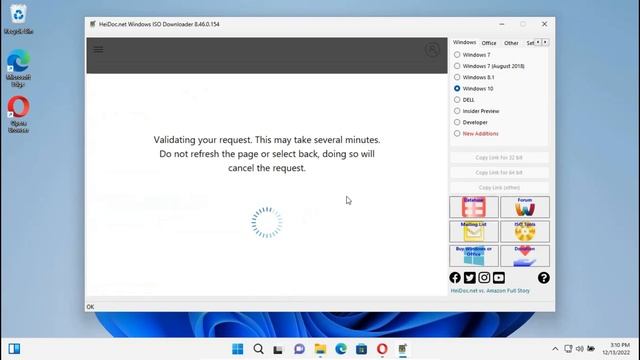This screenshot has height=360, width=640.
Task: Open the Windows Start menu
Action: click(x=238, y=349)
